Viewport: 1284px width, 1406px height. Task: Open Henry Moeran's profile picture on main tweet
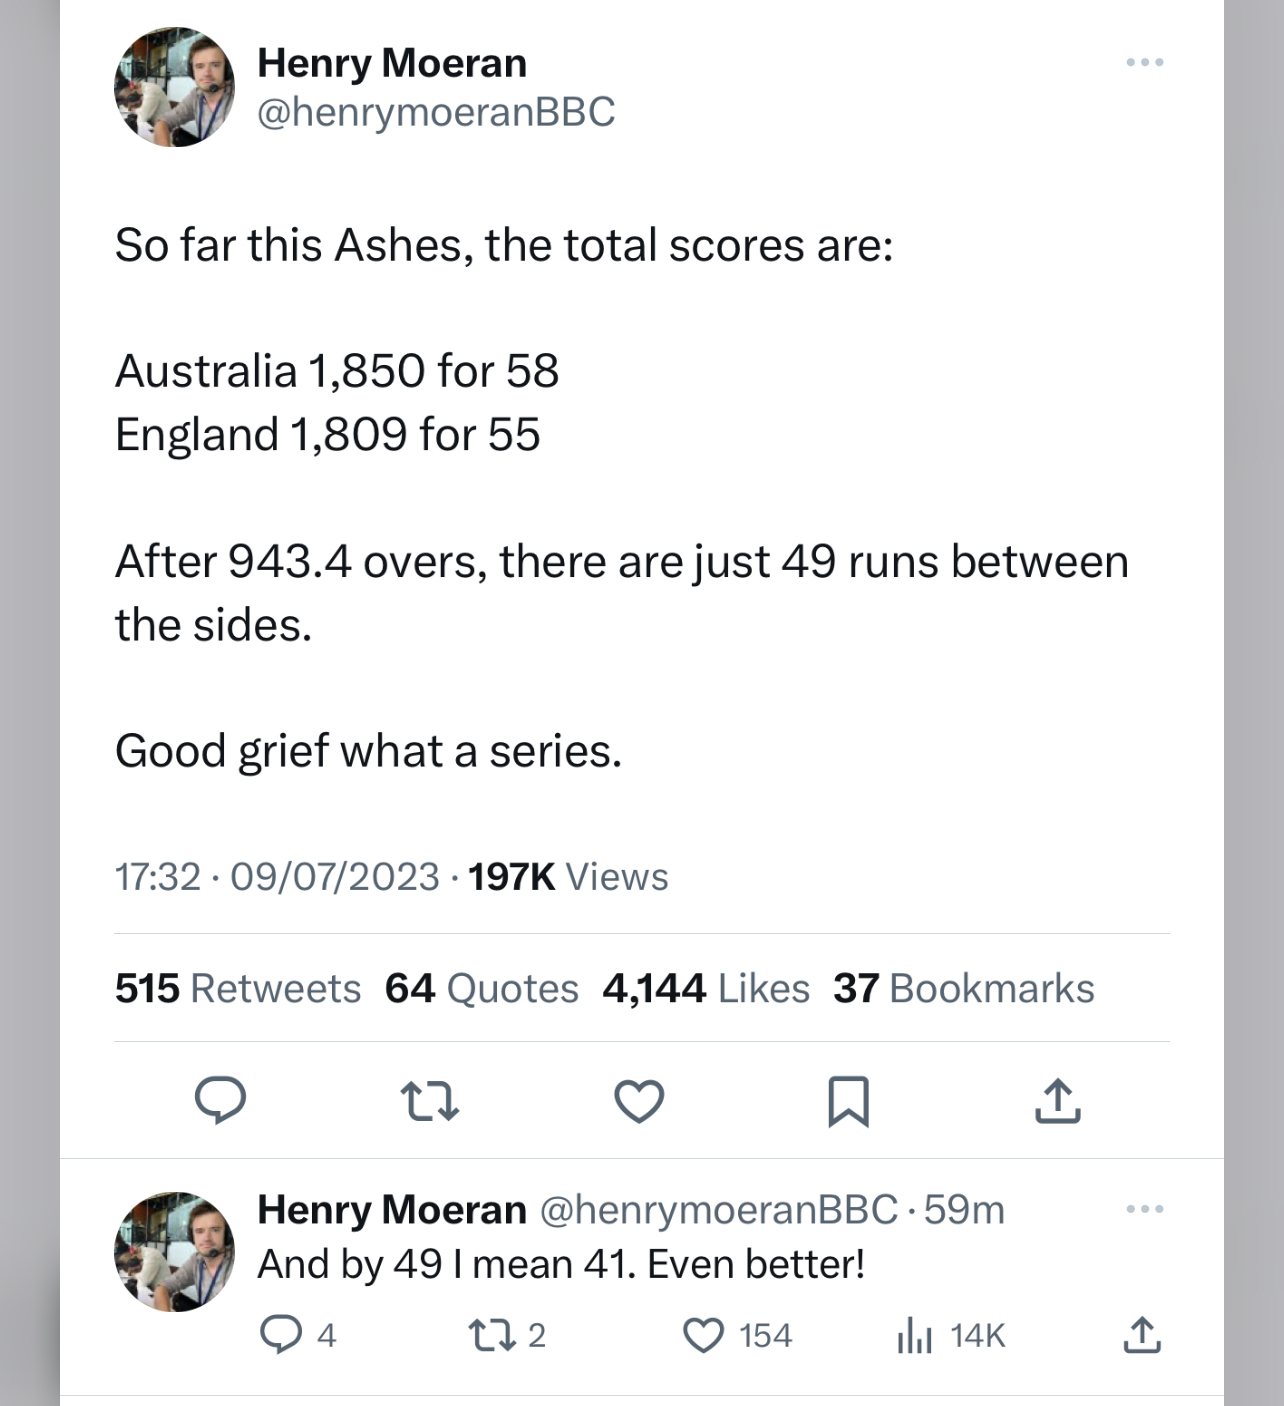[174, 87]
